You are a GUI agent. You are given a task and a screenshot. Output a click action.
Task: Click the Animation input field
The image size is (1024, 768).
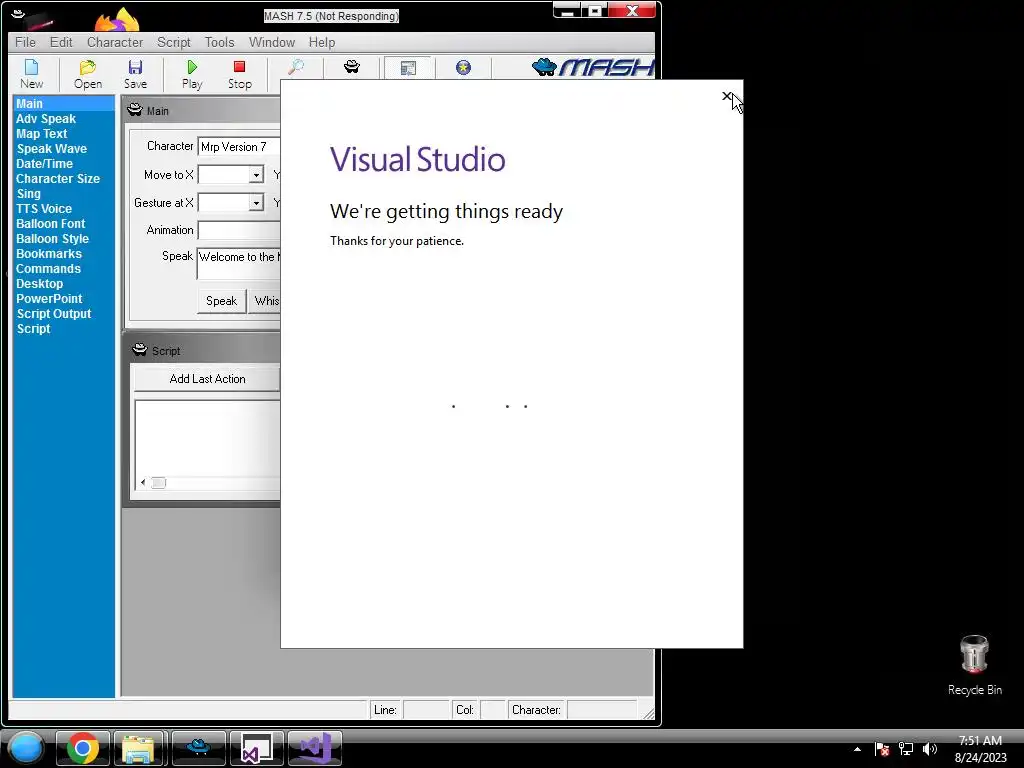pos(239,230)
